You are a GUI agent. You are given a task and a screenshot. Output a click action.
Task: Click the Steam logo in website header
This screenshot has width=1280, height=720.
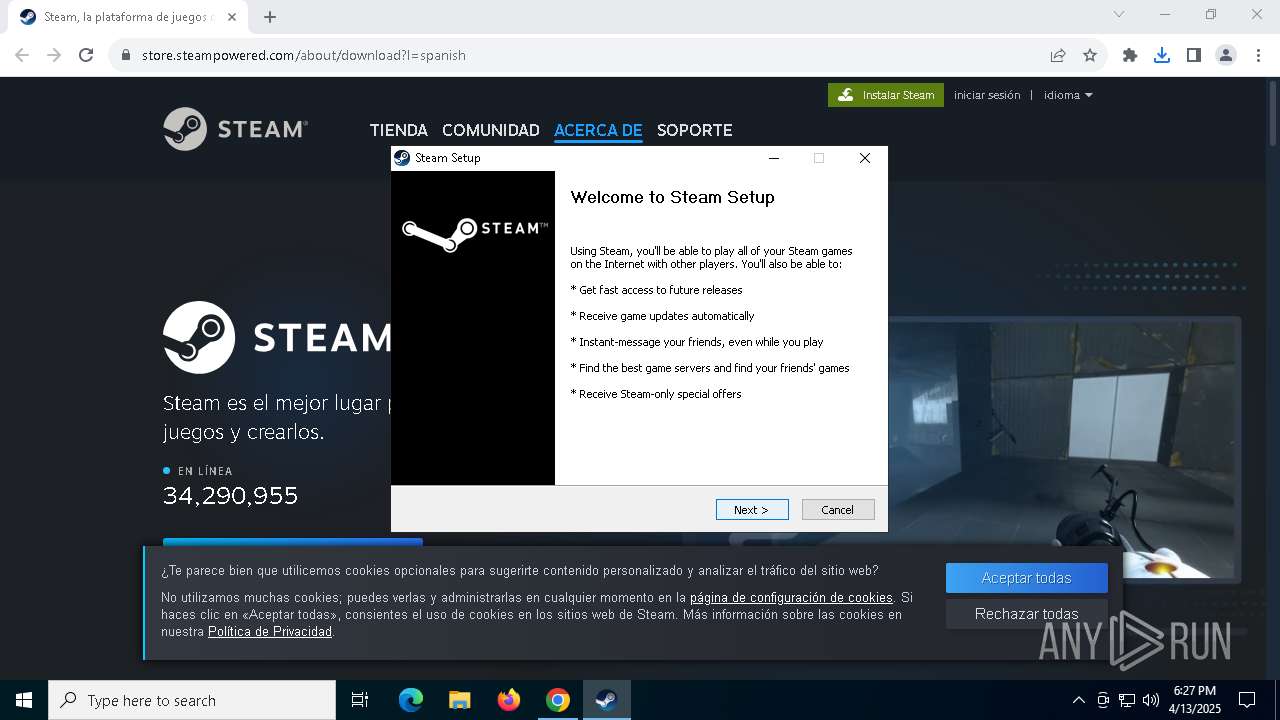tap(235, 129)
